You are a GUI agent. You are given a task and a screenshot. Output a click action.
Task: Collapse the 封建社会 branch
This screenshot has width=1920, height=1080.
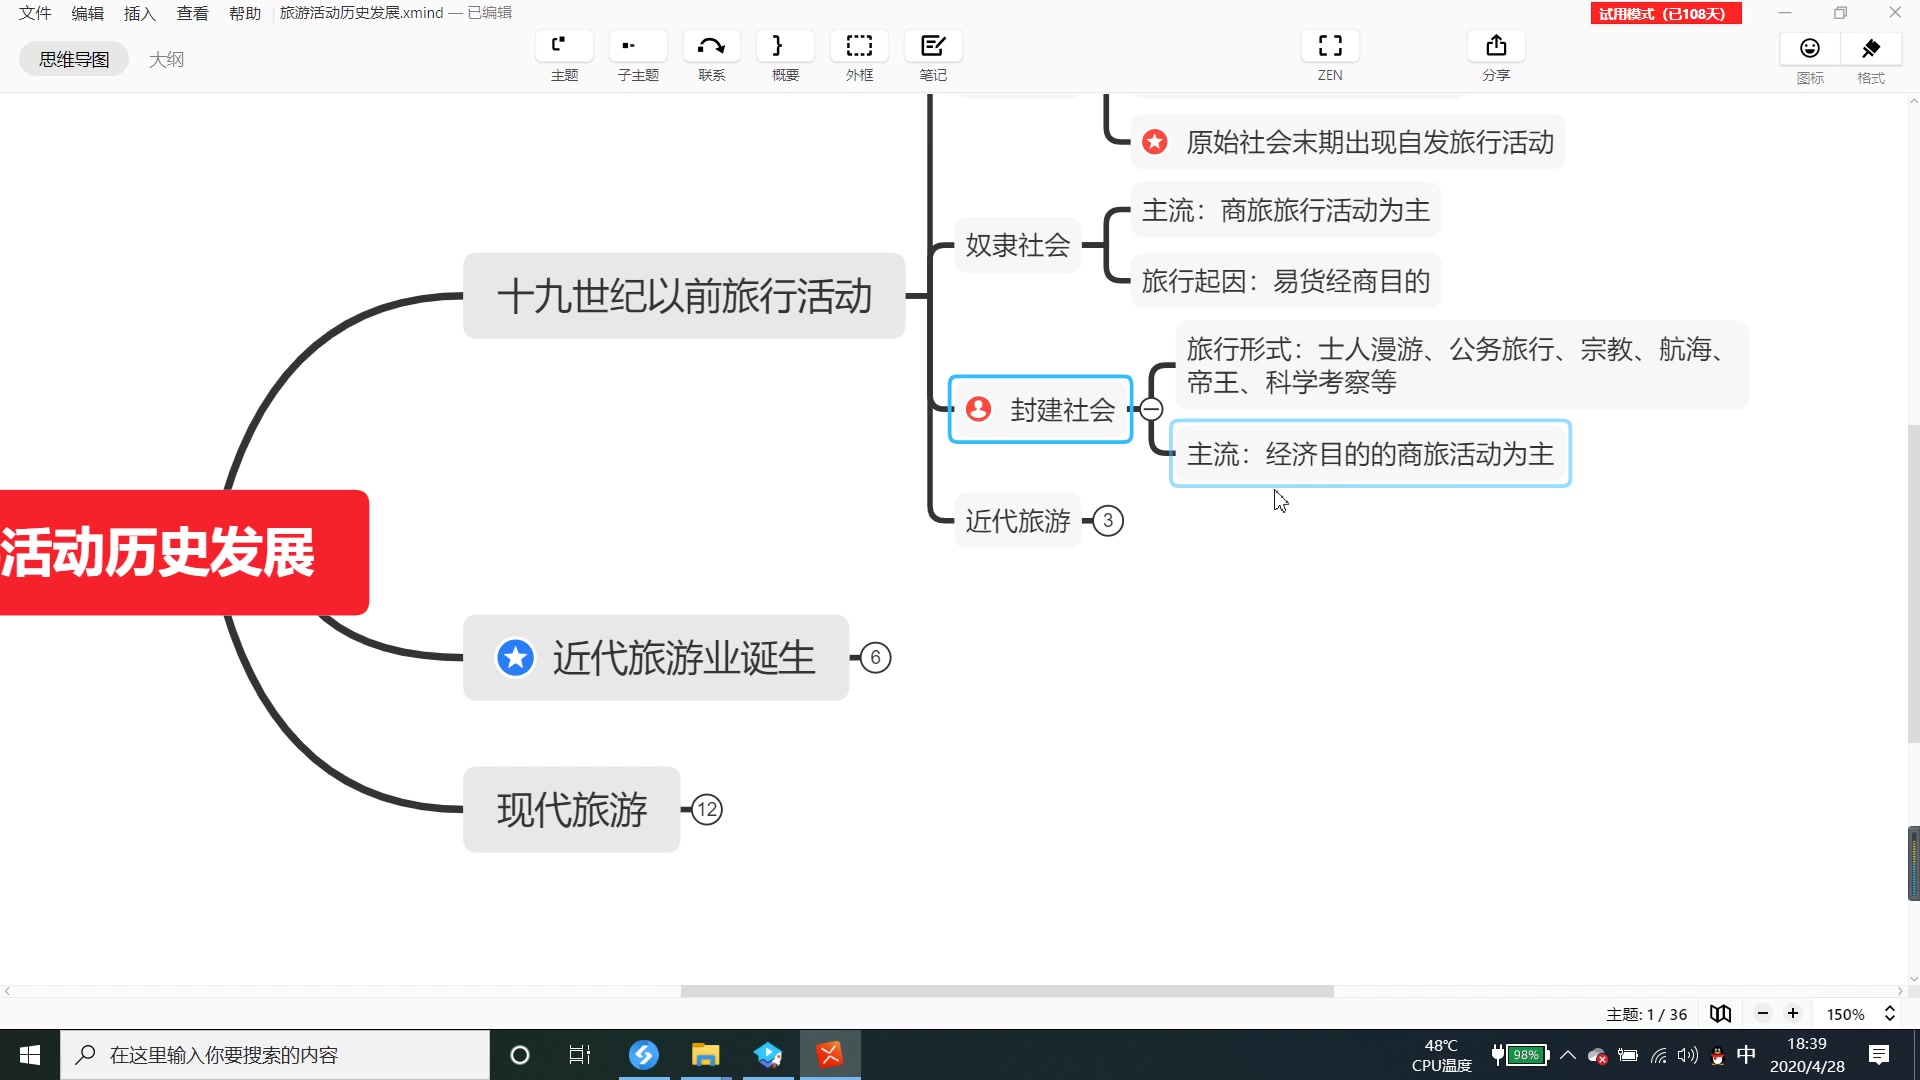pyautogui.click(x=1151, y=409)
